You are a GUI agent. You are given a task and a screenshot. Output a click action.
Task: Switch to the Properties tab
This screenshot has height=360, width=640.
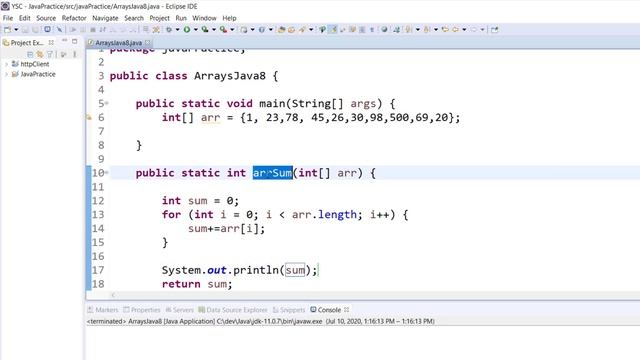[142, 310]
